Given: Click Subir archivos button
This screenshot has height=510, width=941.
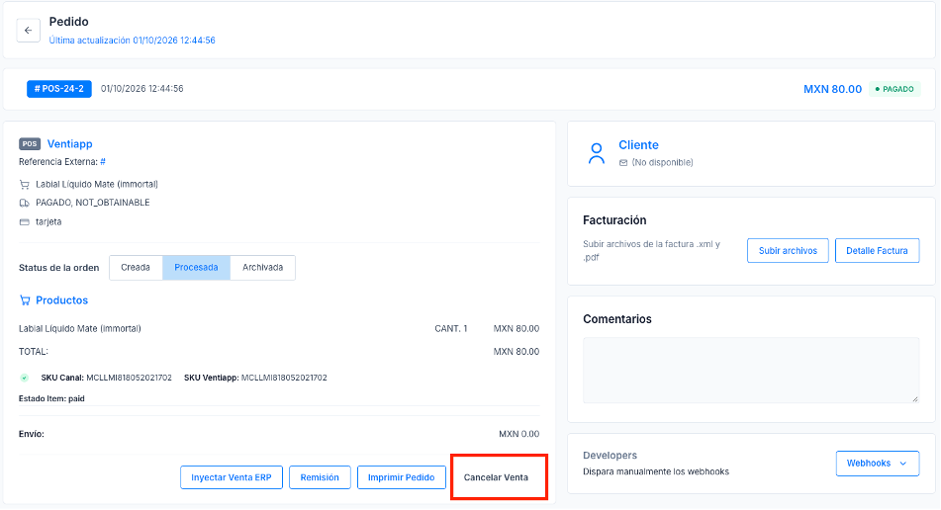Looking at the screenshot, I should coord(788,251).
